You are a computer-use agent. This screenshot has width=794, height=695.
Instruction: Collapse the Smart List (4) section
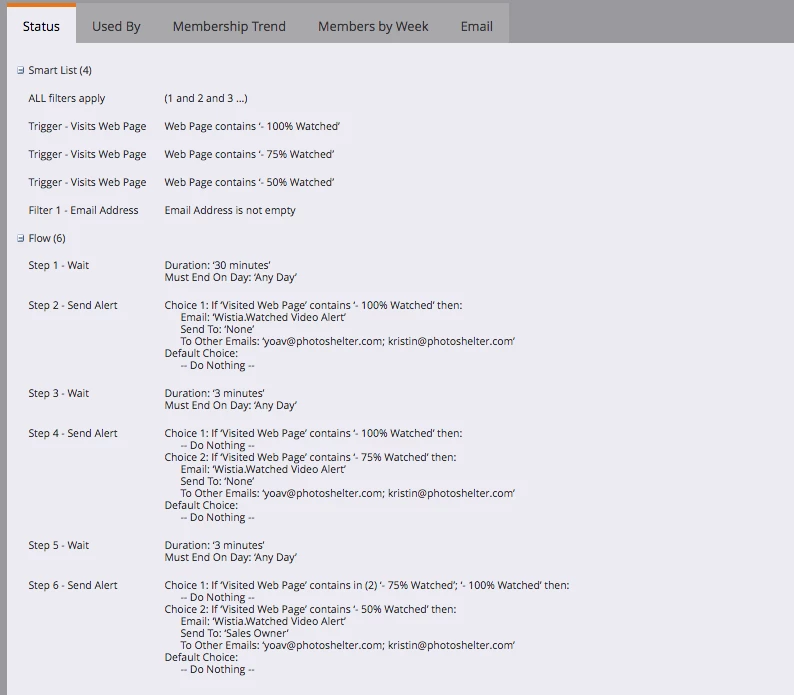(x=20, y=70)
